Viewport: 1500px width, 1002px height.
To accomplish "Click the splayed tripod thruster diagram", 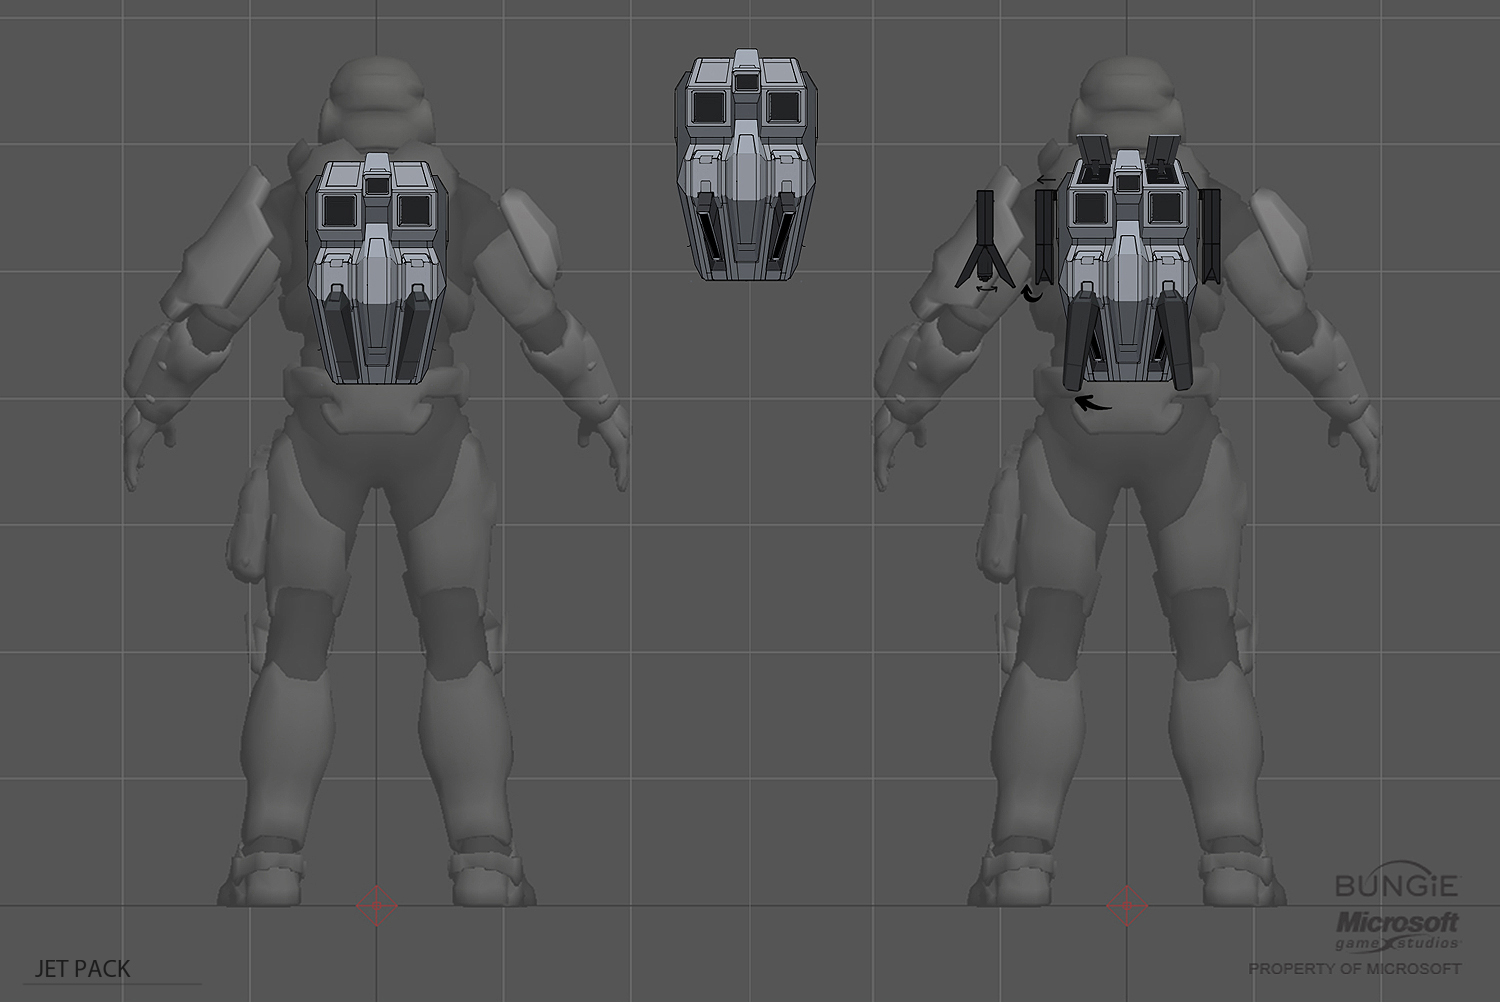I will [986, 240].
